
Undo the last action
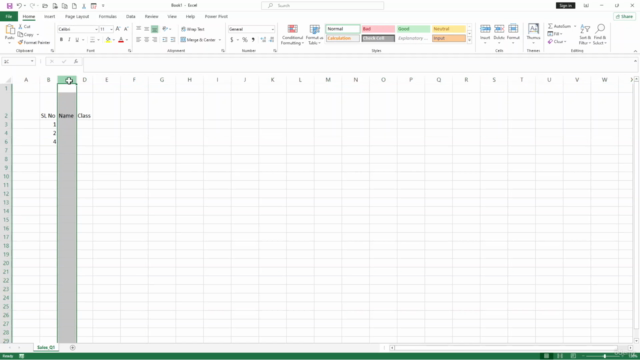[x=19, y=6]
